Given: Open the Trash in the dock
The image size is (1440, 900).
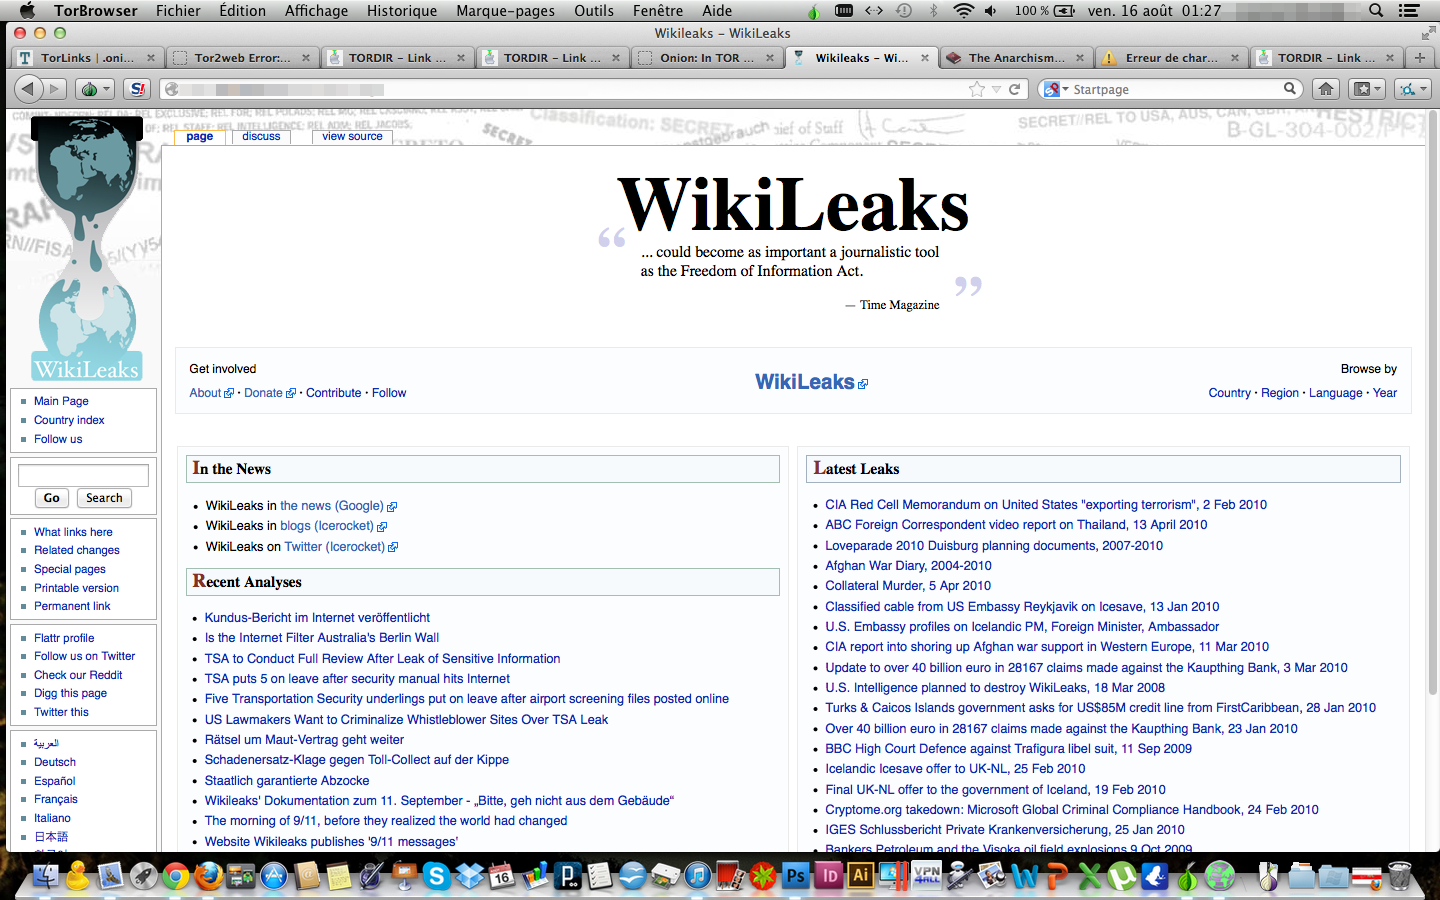Looking at the screenshot, I should pyautogui.click(x=1399, y=877).
